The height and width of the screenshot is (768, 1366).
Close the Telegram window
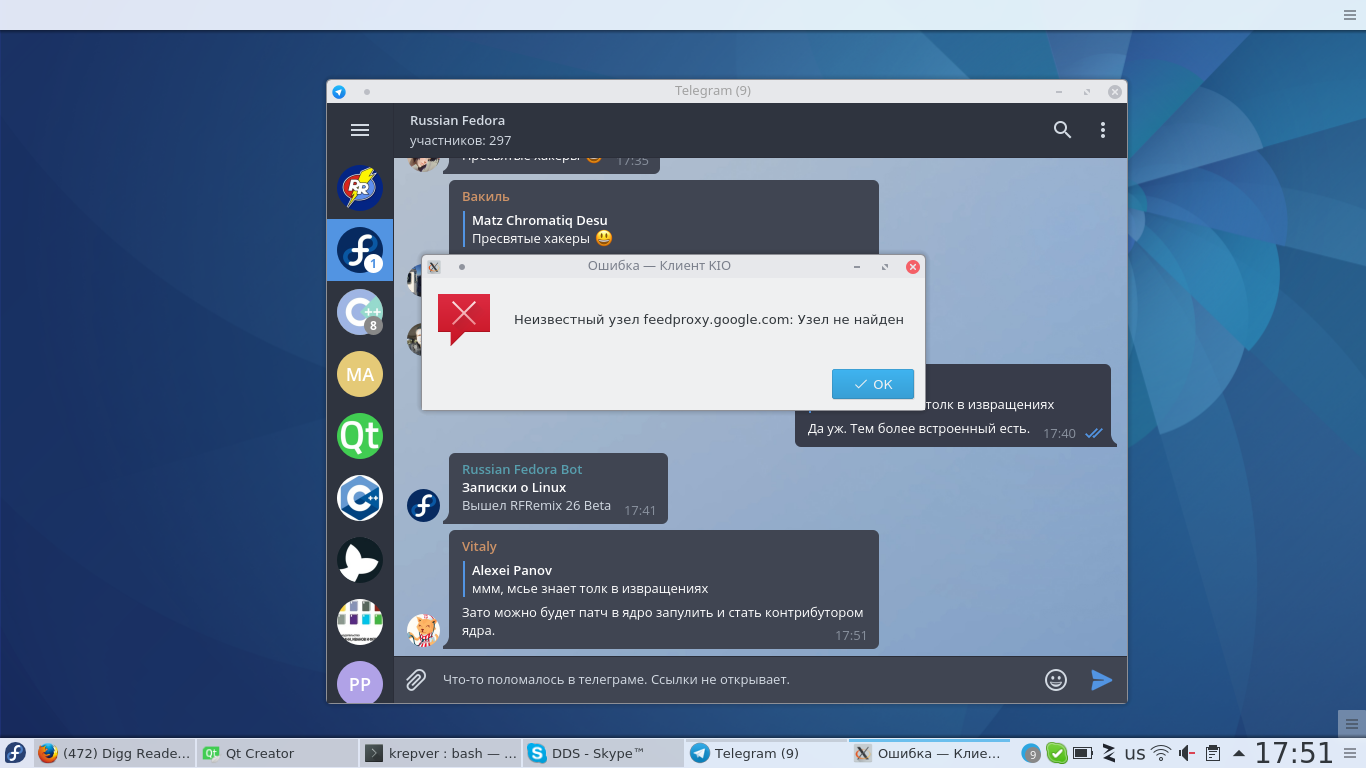[x=1114, y=91]
